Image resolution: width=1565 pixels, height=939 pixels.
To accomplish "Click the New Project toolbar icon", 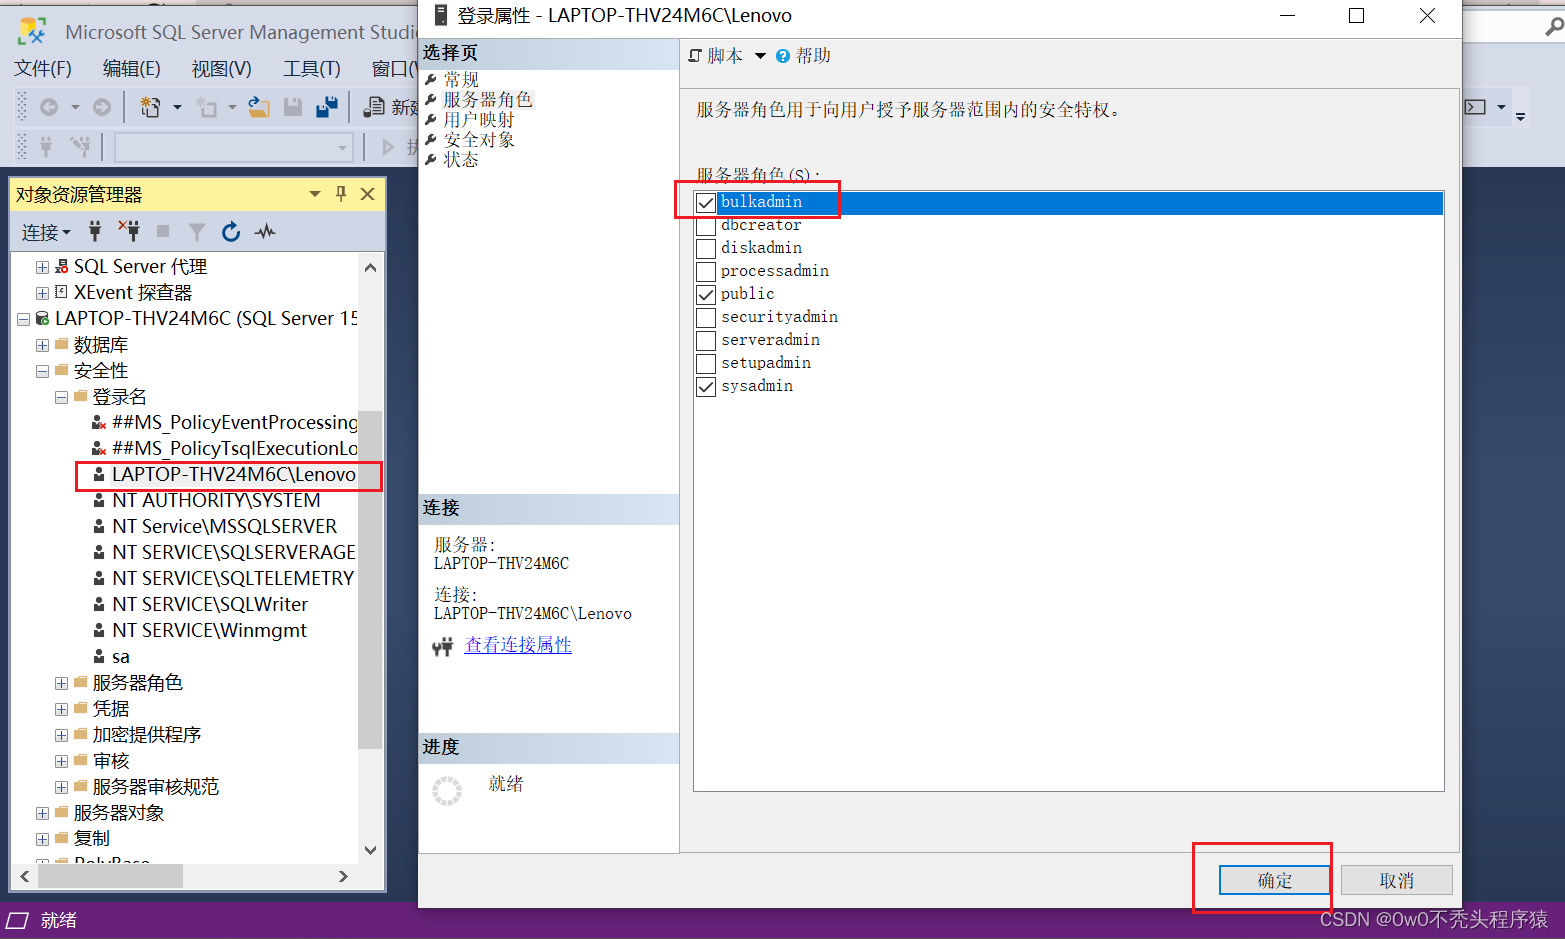I will click(150, 107).
